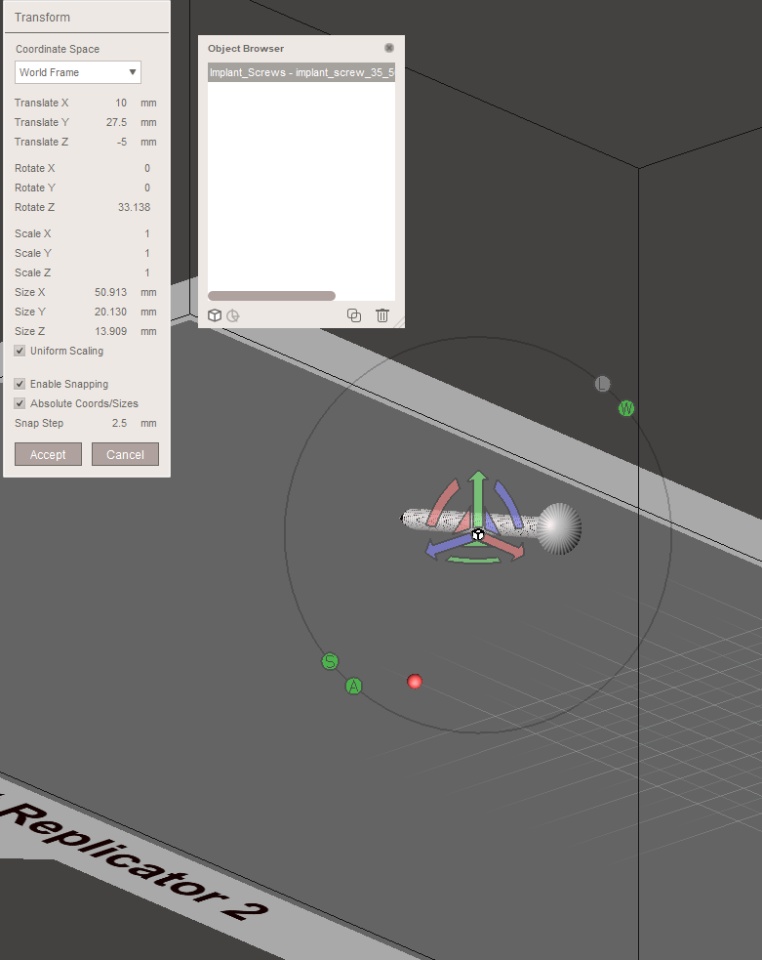The image size is (762, 960).
Task: Open the Coordinate Space dropdown
Action: point(78,72)
